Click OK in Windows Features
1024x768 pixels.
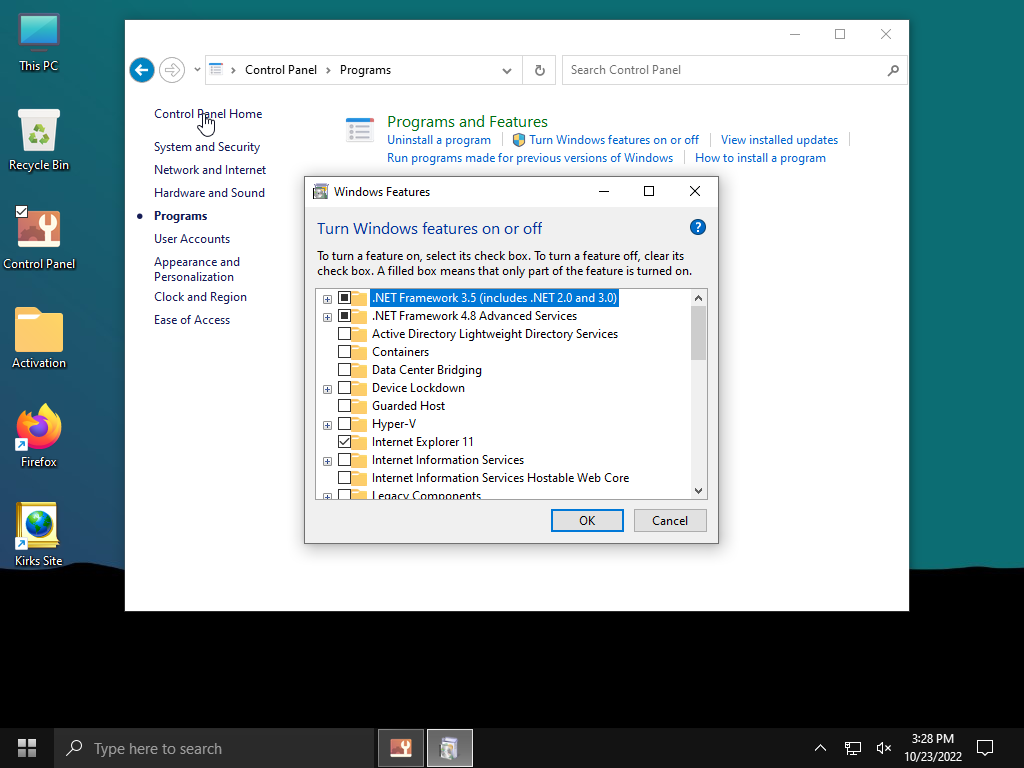point(587,520)
